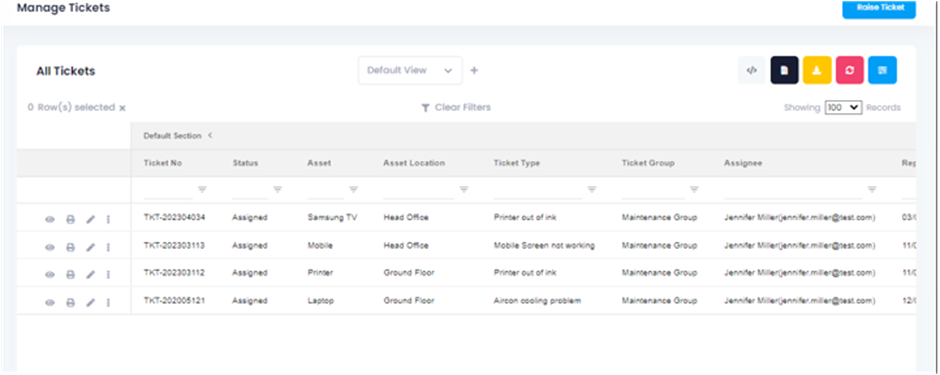
Task: Print ticket TKT-202005121
Action: coord(70,303)
